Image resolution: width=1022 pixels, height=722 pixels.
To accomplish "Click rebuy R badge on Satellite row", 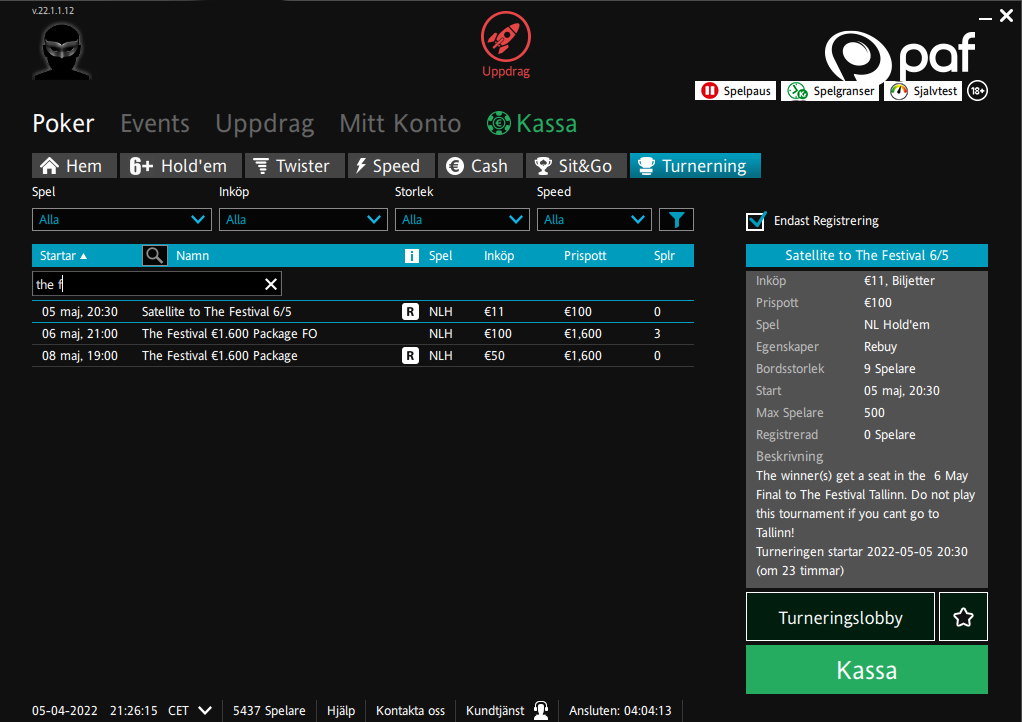I will [410, 311].
